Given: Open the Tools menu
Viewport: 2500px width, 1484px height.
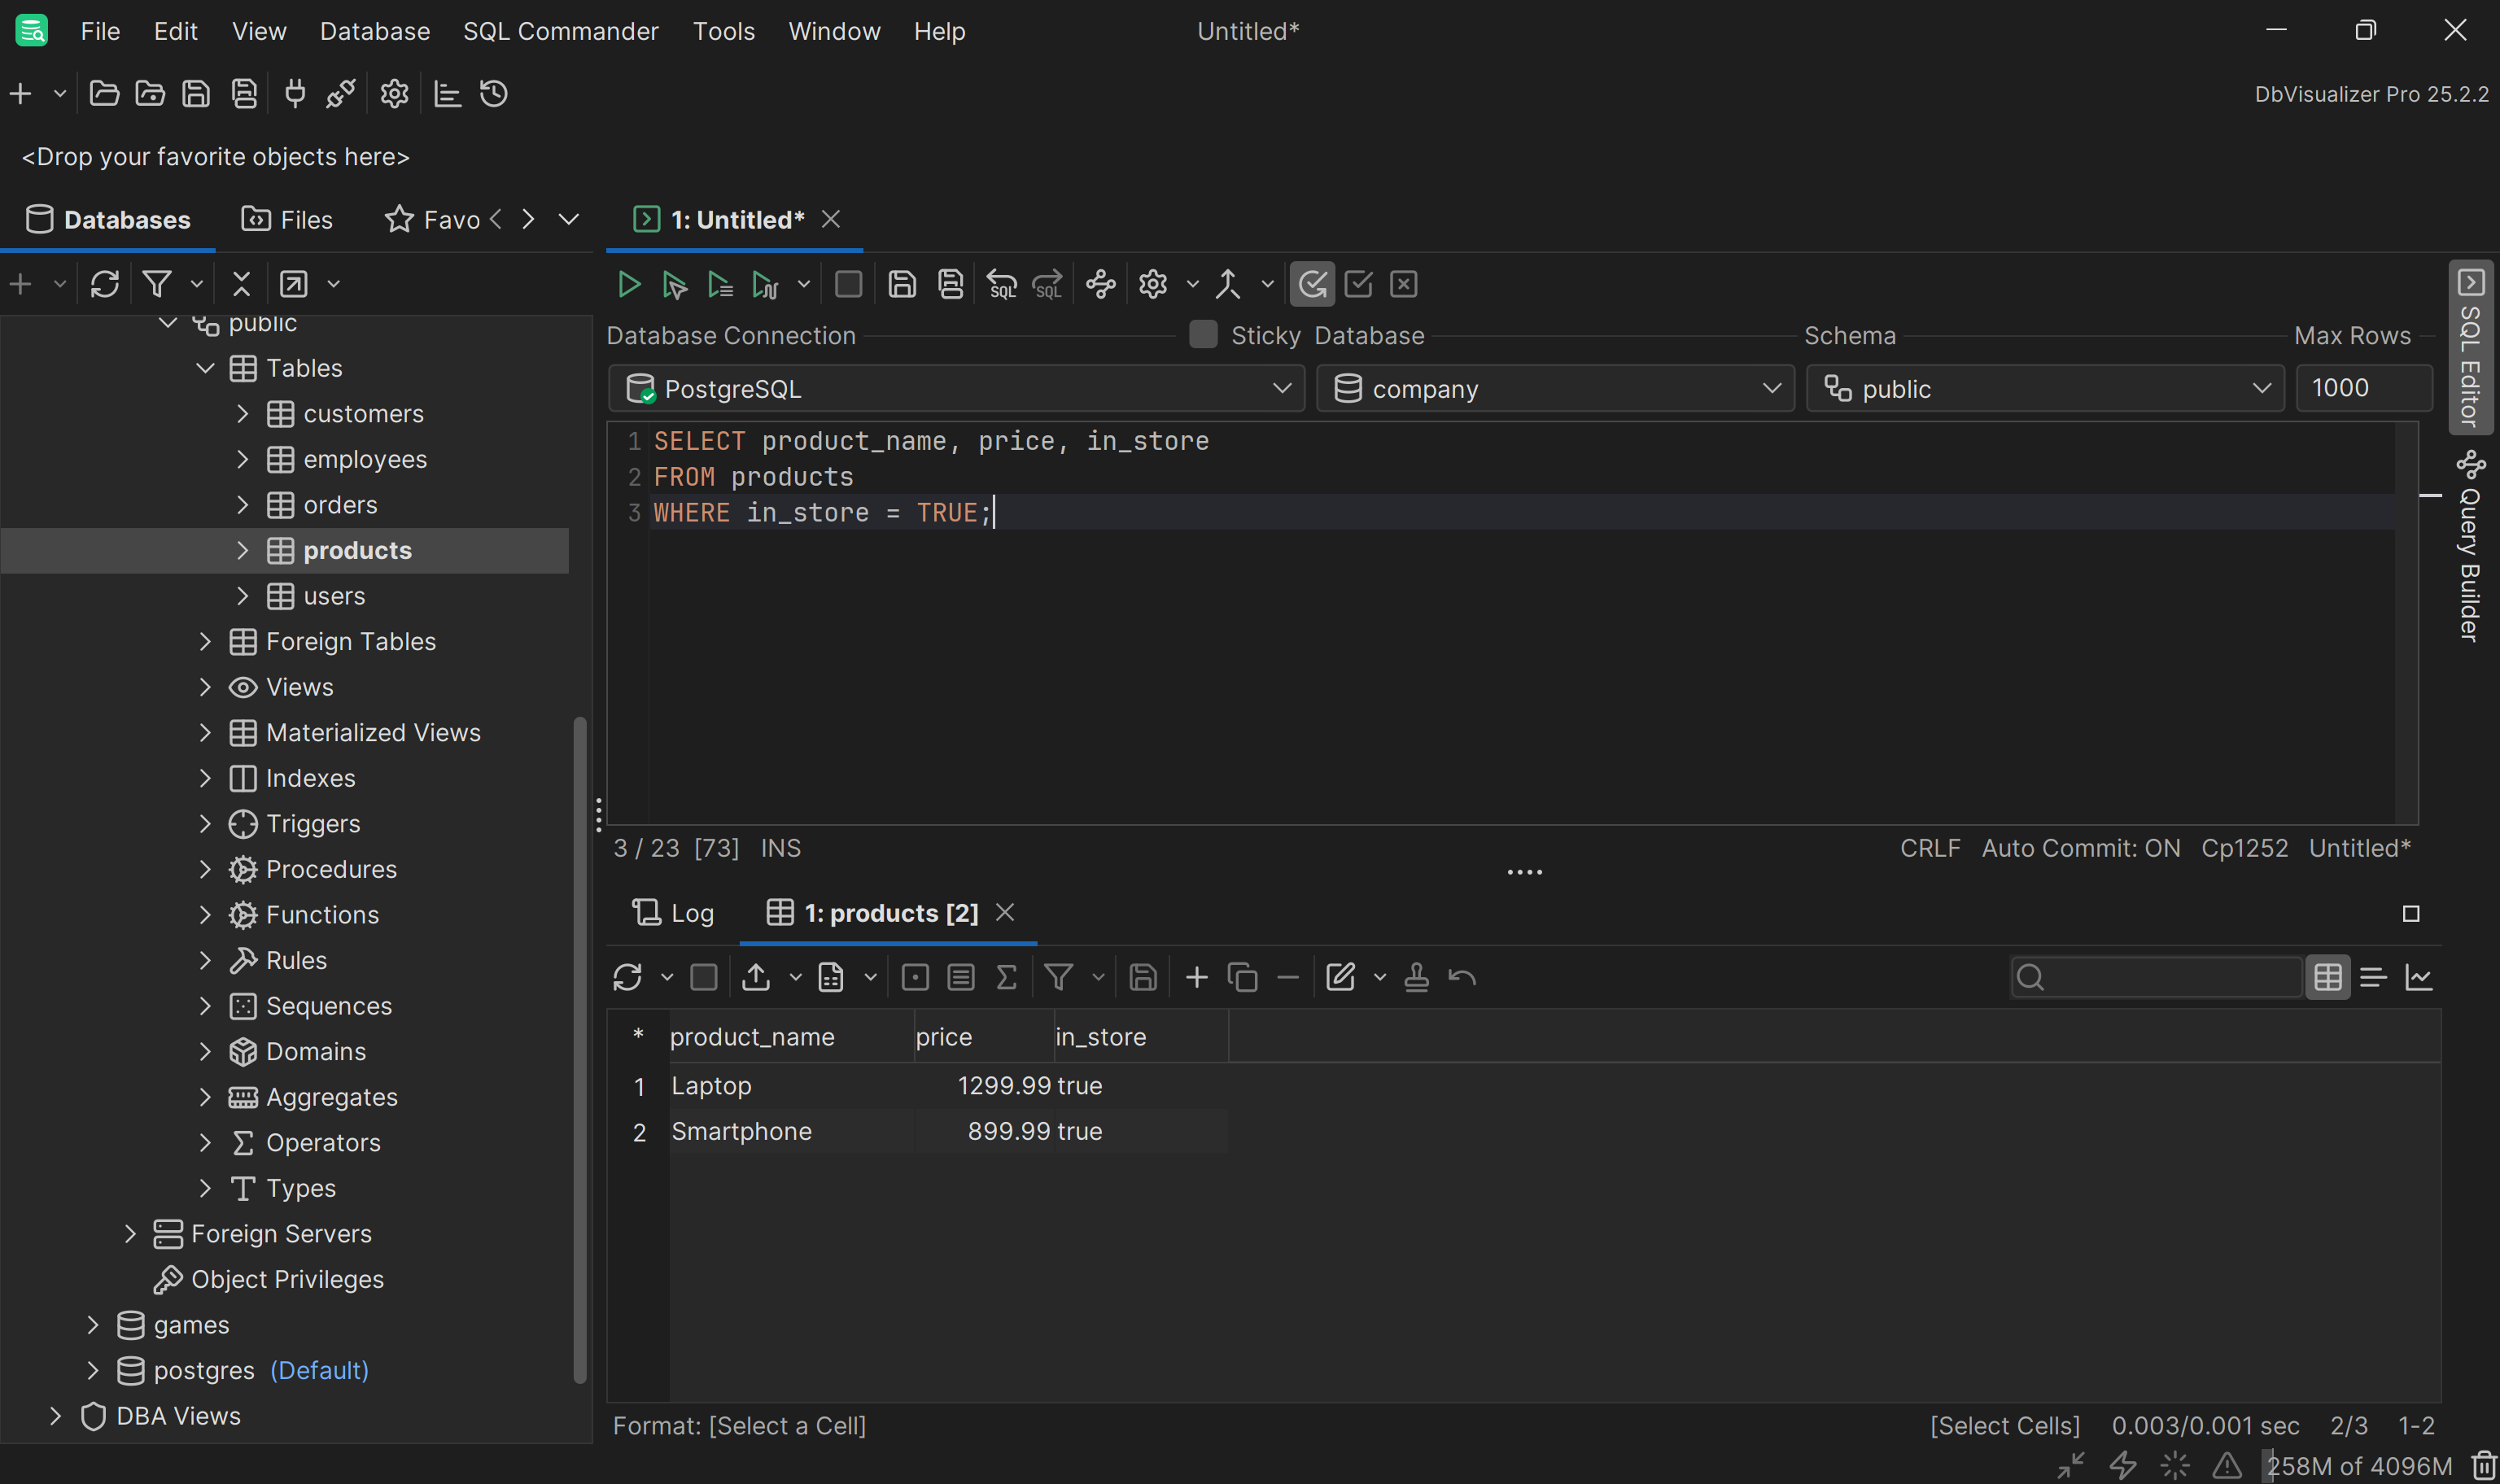Looking at the screenshot, I should (723, 31).
